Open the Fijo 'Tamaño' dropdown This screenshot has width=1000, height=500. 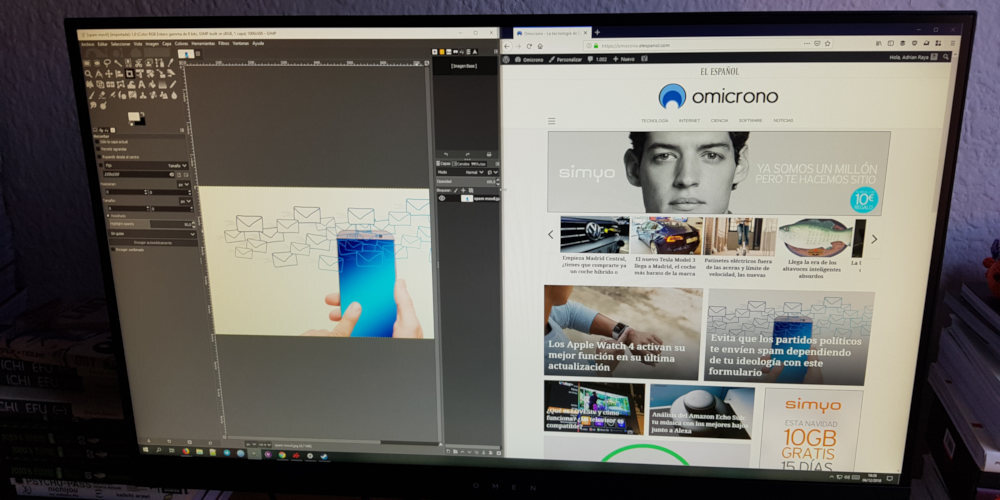(x=177, y=166)
